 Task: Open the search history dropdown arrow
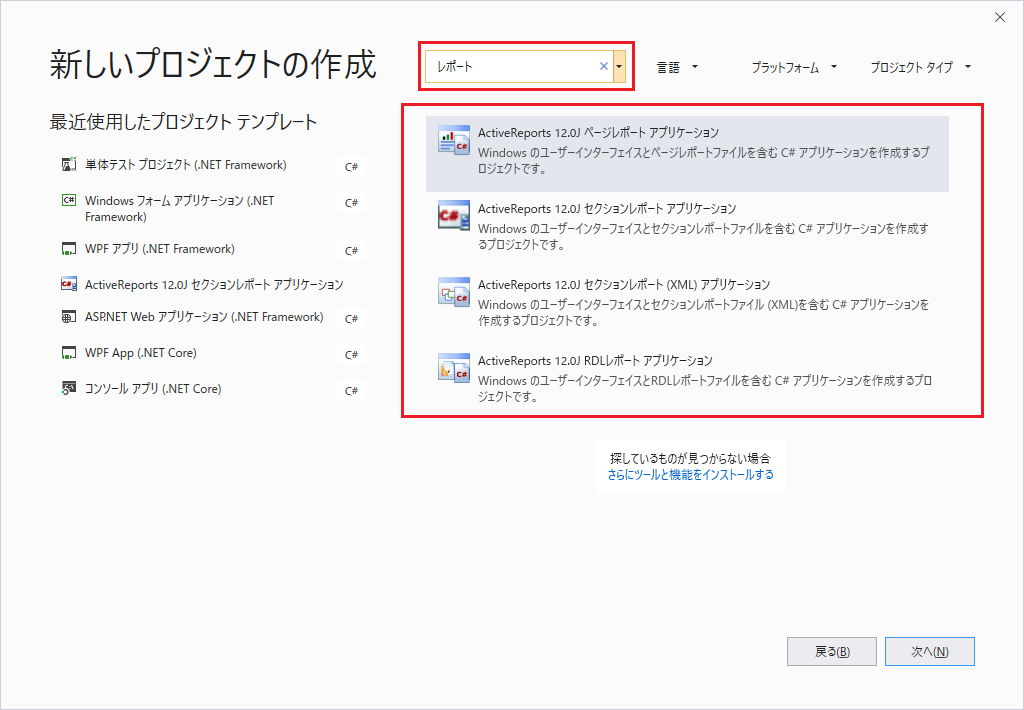tap(619, 66)
